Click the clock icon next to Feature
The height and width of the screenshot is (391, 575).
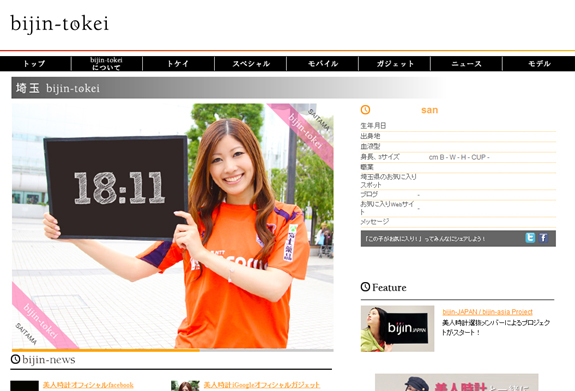coord(365,287)
